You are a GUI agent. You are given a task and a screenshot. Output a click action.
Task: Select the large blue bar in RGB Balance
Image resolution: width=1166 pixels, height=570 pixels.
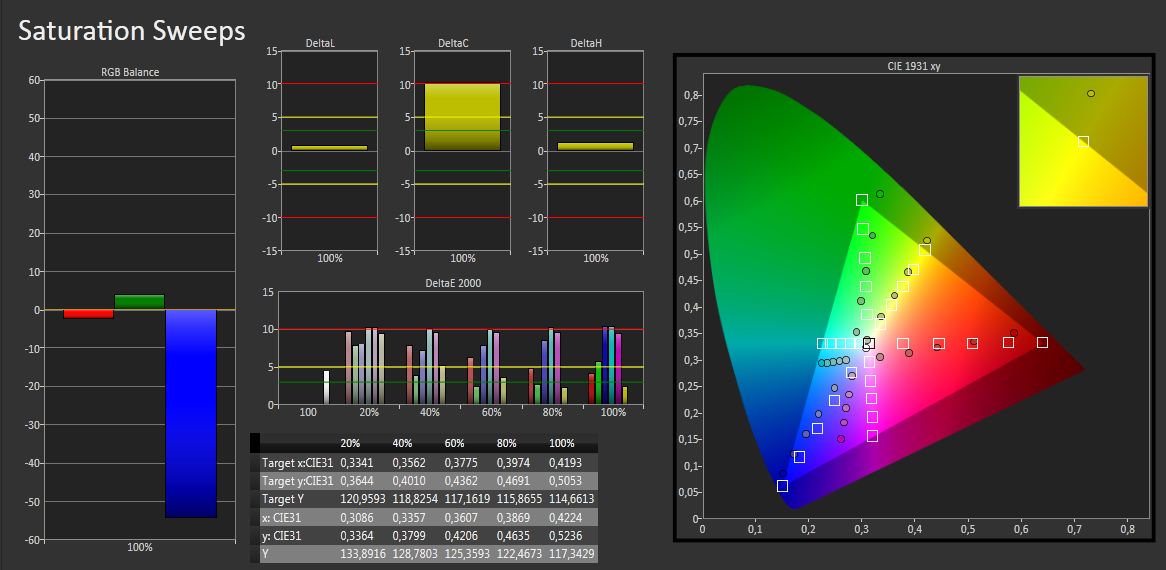point(191,413)
